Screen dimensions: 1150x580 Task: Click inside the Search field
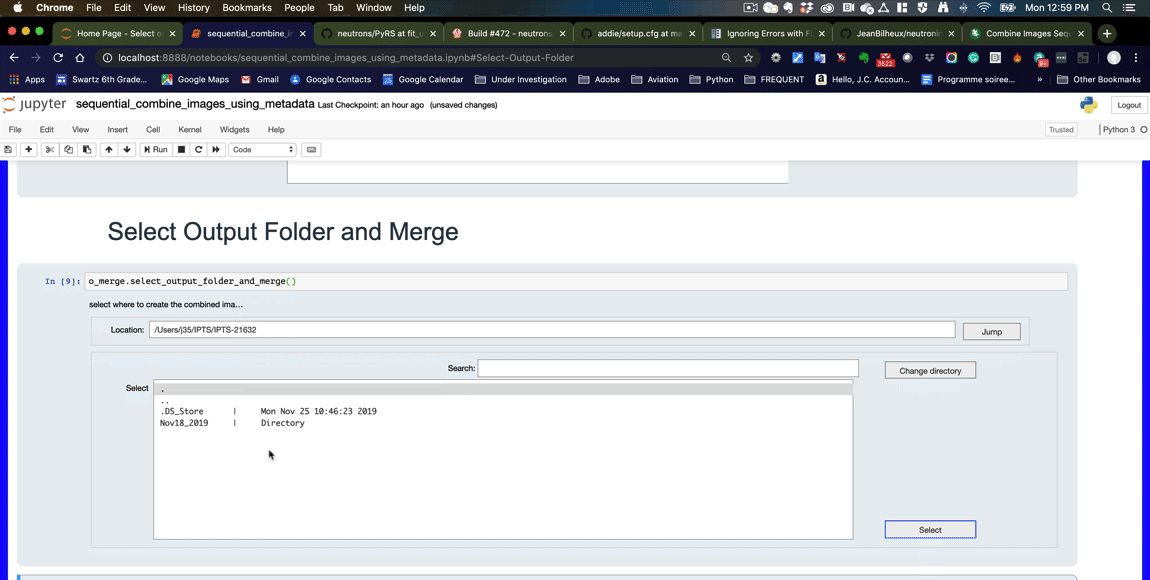pos(668,368)
